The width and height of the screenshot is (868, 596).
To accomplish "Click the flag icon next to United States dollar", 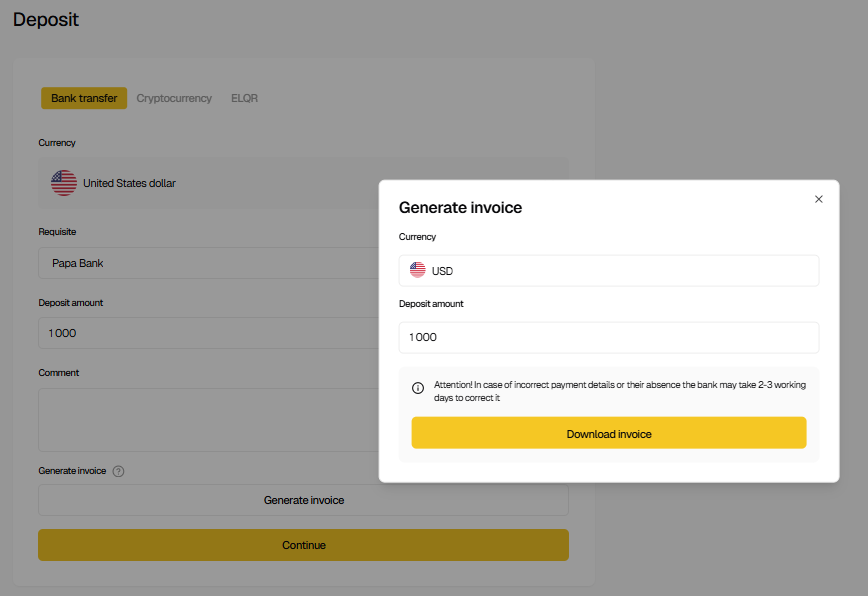I will [x=64, y=183].
